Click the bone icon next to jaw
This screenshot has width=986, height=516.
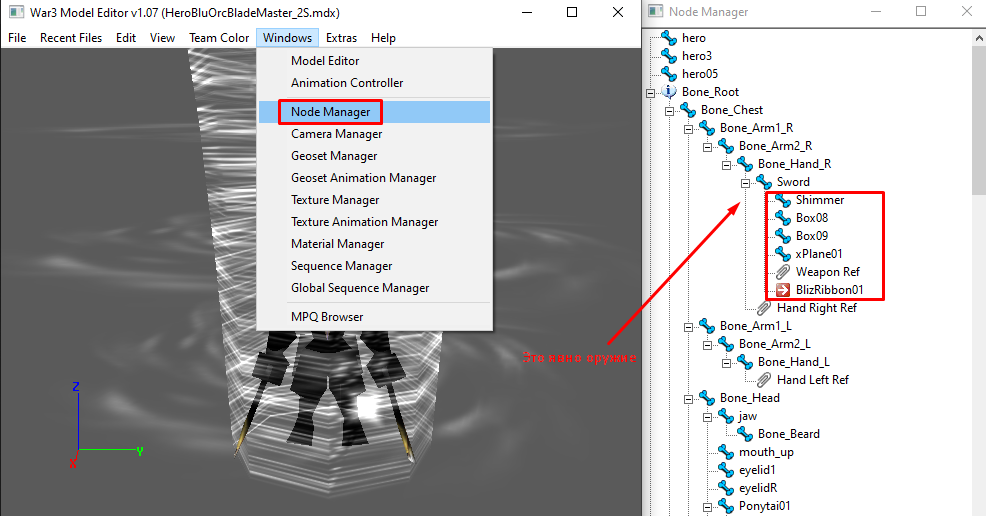(x=726, y=416)
